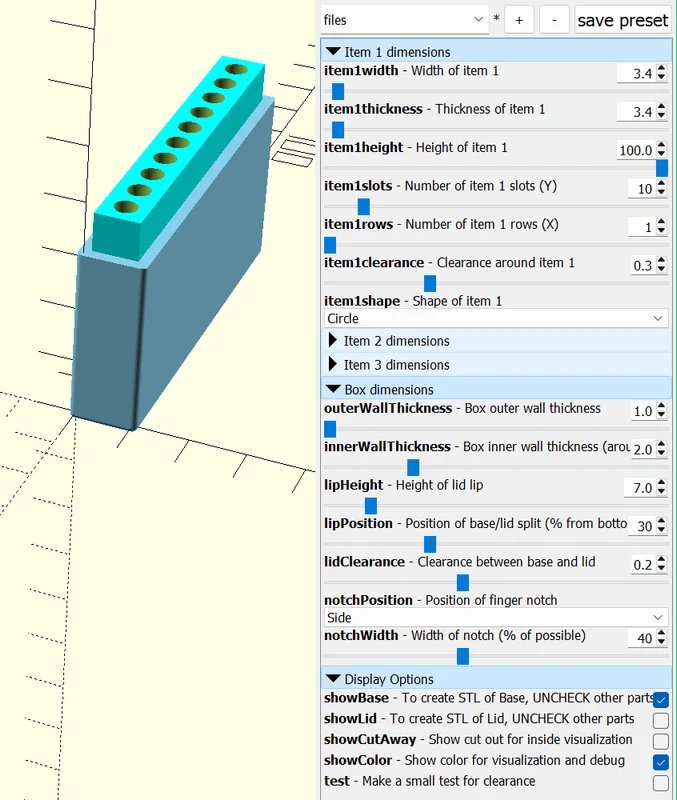This screenshot has width=677, height=800.
Task: Click the item1slots value field
Action: pos(641,189)
